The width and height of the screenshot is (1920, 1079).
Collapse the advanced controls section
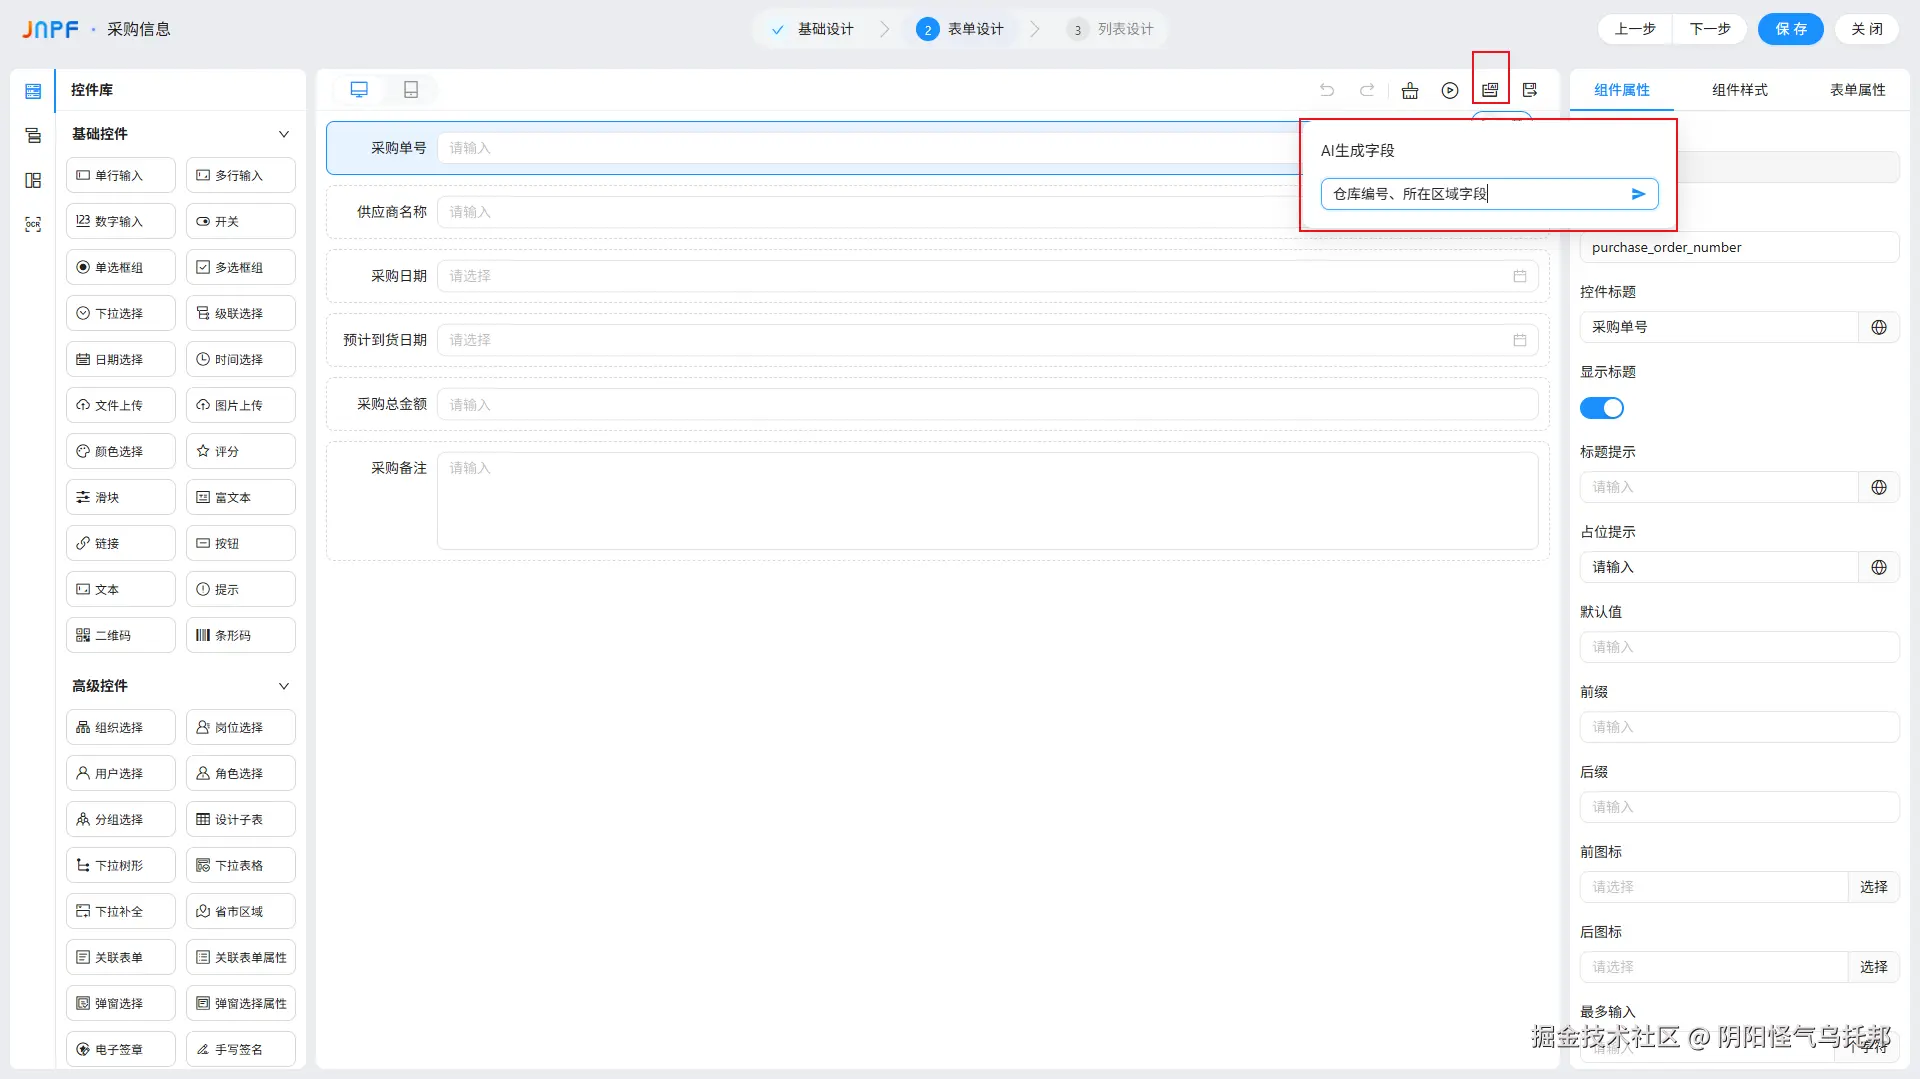coord(283,686)
